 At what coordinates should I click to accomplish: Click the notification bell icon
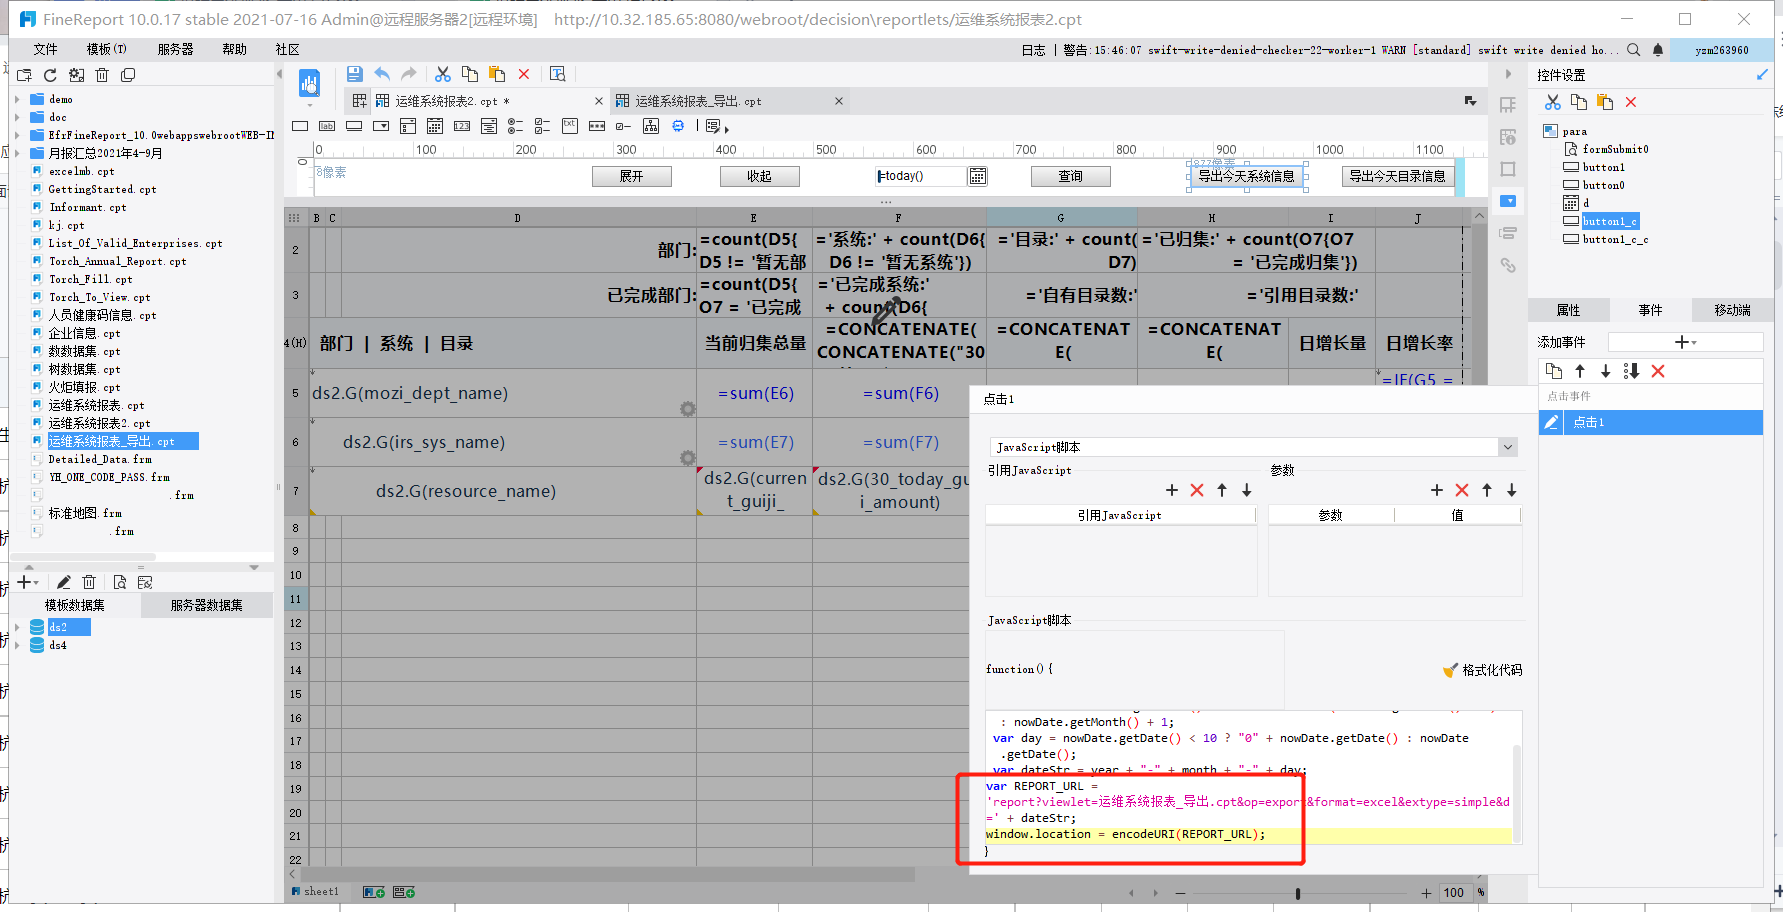pos(1658,49)
